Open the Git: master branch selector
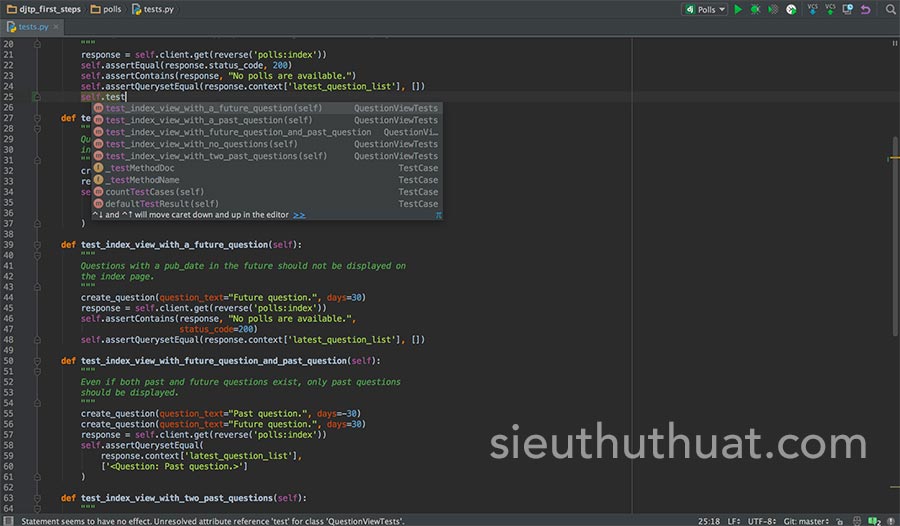900x526 pixels. [806, 521]
